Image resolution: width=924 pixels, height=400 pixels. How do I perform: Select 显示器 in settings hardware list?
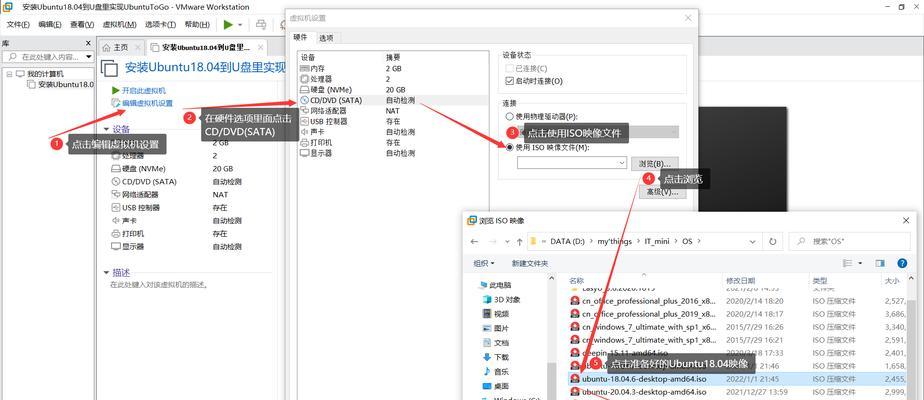[393, 153]
